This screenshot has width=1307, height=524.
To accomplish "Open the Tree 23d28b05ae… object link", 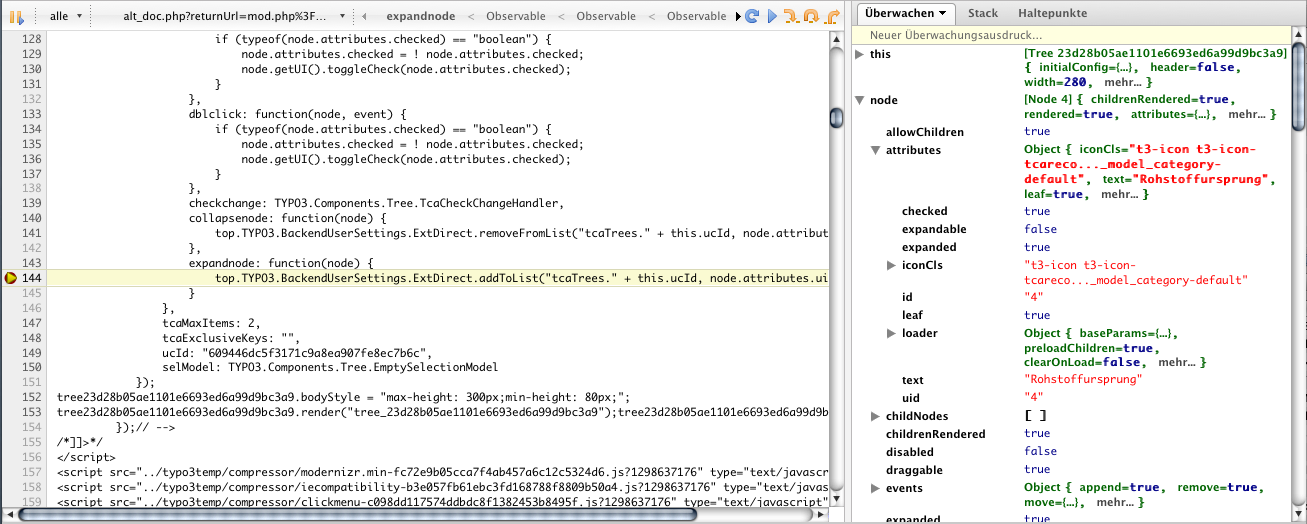I will click(1155, 53).
